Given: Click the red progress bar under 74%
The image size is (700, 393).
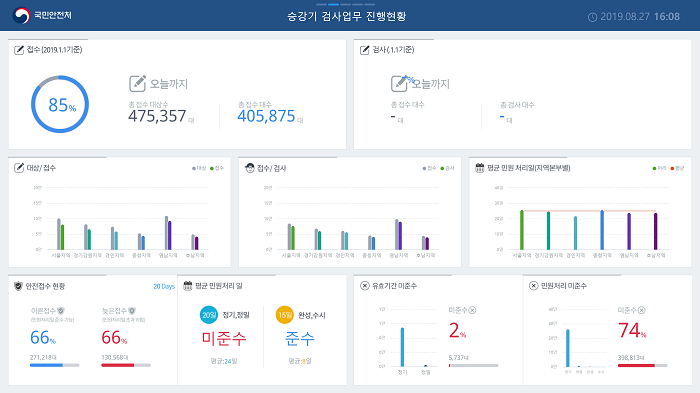Looking at the screenshot, I should tap(636, 365).
